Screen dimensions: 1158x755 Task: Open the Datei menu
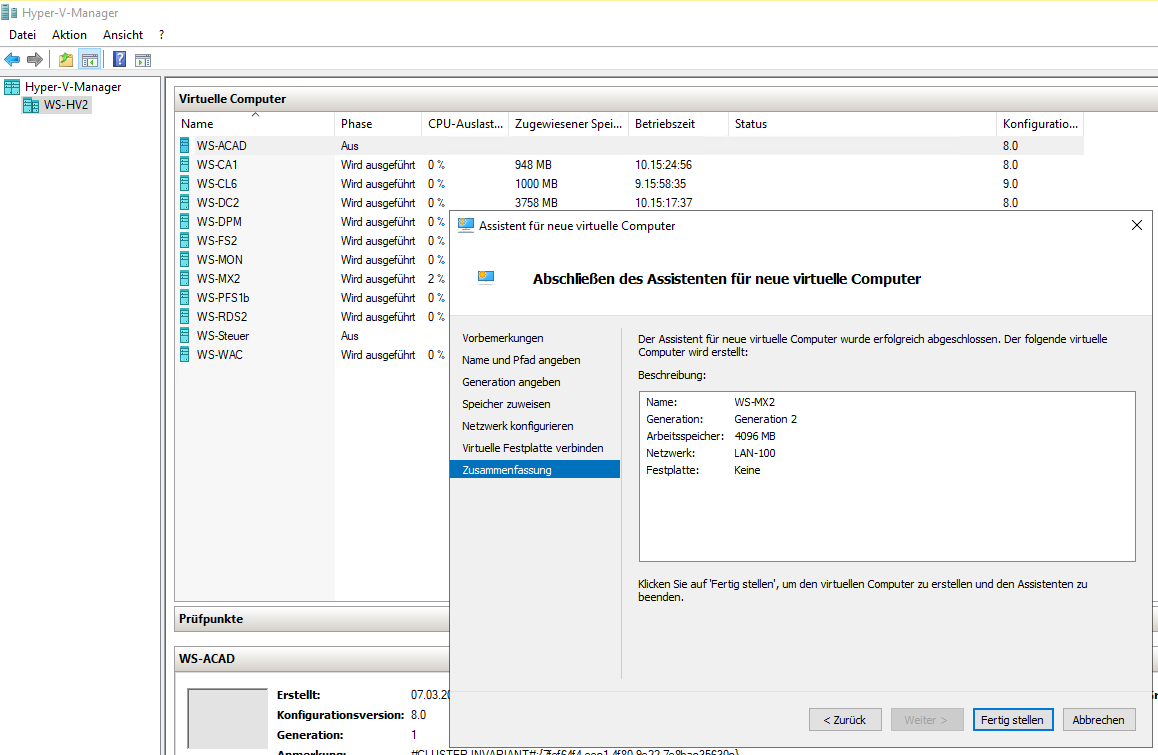click(22, 35)
